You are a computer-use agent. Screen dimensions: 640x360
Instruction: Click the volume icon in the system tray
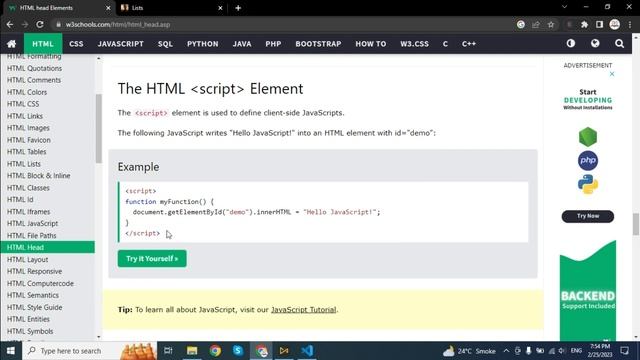point(561,351)
